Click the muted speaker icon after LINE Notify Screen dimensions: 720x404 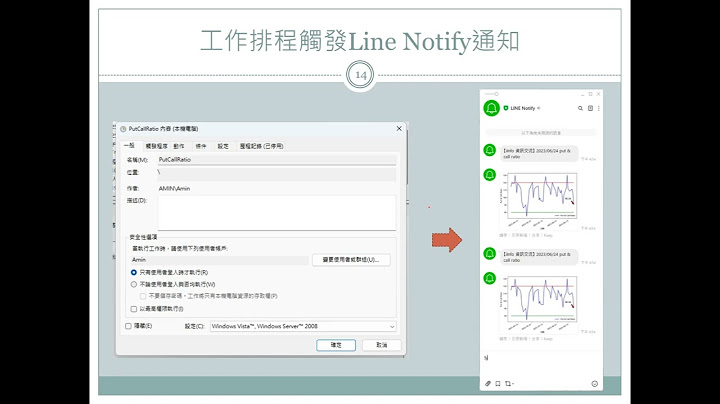[x=539, y=108]
